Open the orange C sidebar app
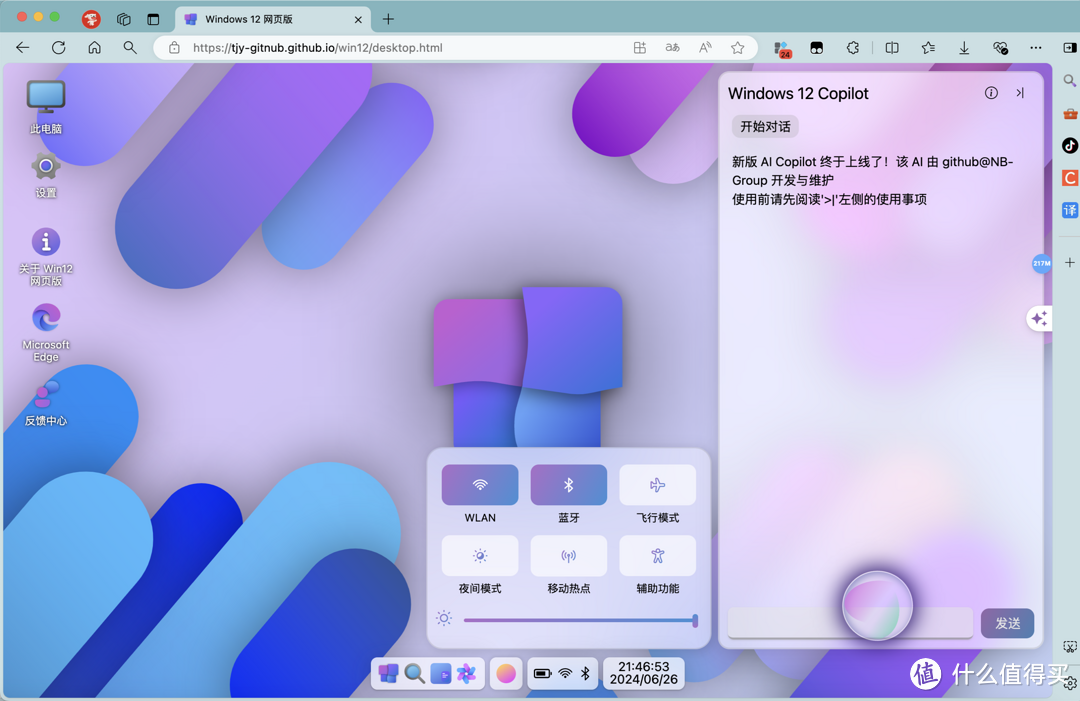1080x701 pixels. coord(1070,178)
